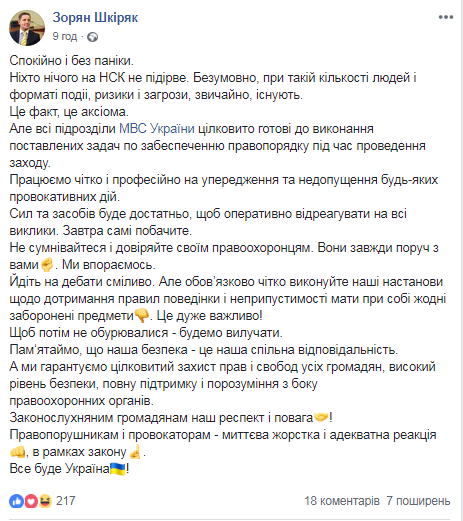The image size is (463, 521).
Task: Click the fist punch emoji before 'в рамках'
Action: [17, 452]
